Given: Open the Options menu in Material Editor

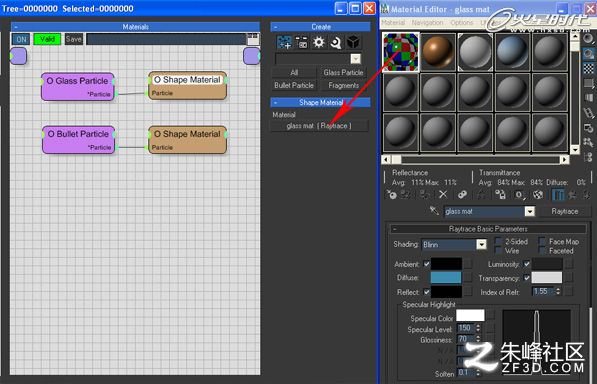Looking at the screenshot, I should [x=461, y=23].
